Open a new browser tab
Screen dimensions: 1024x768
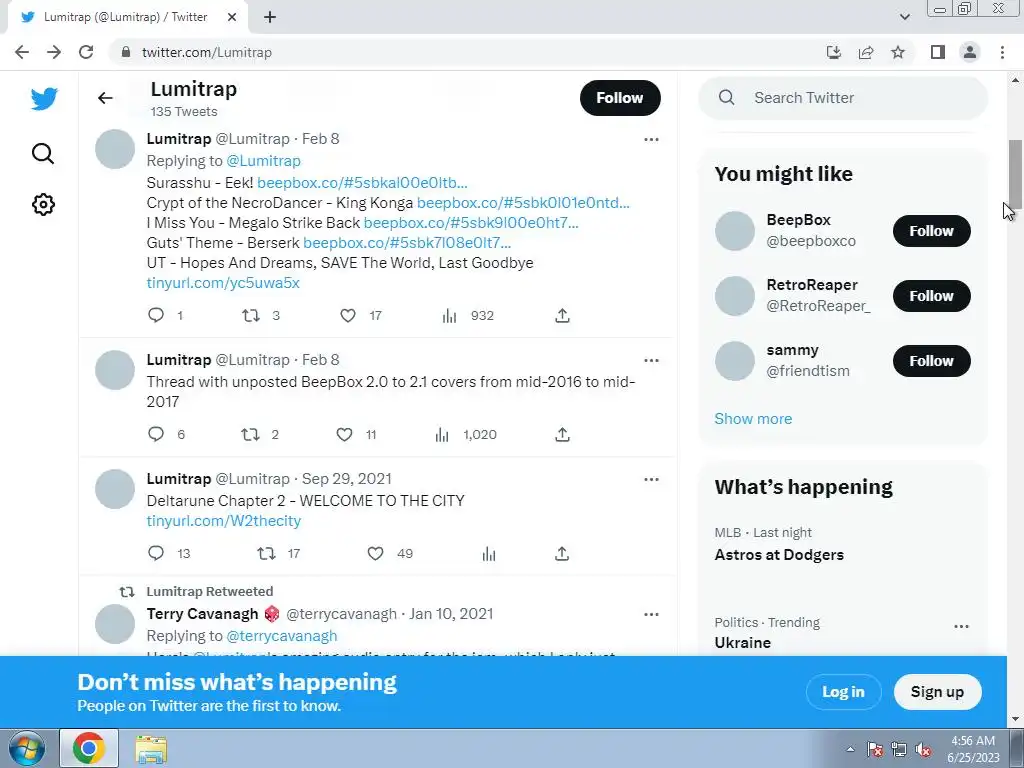coord(270,17)
